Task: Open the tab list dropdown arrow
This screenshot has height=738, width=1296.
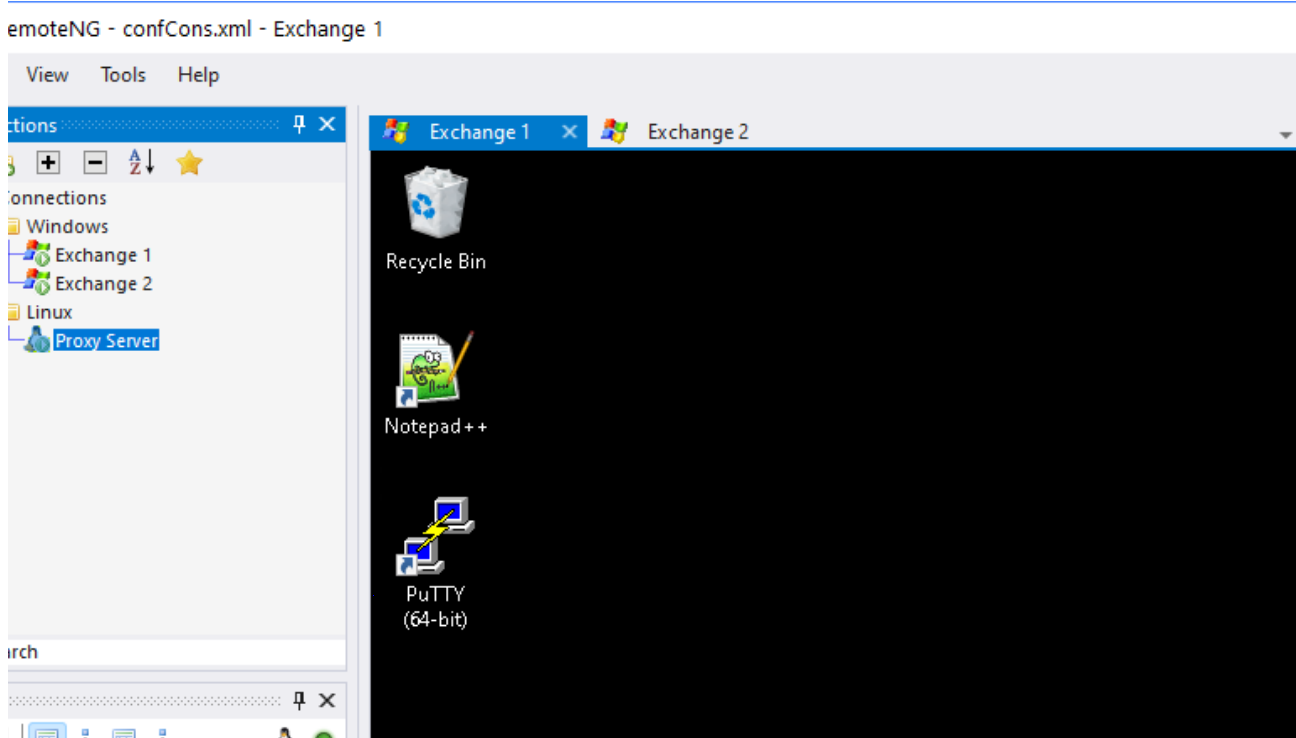Action: (x=1284, y=132)
